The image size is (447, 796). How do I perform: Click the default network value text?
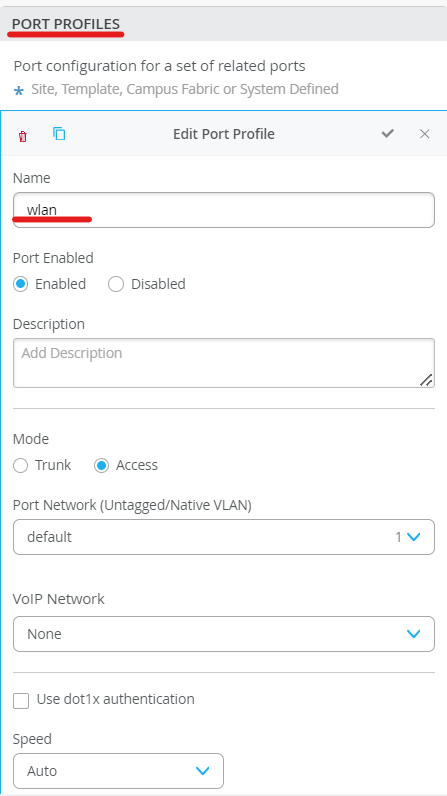click(x=49, y=537)
